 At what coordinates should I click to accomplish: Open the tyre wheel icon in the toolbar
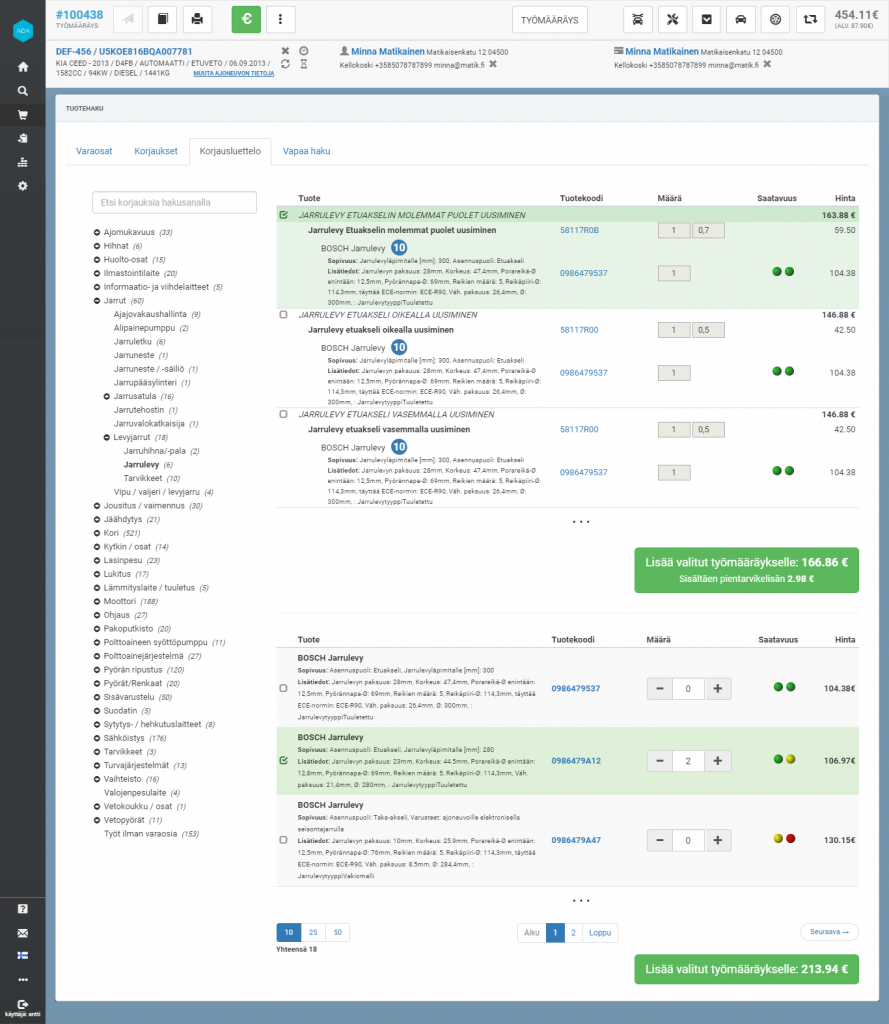[x=775, y=20]
